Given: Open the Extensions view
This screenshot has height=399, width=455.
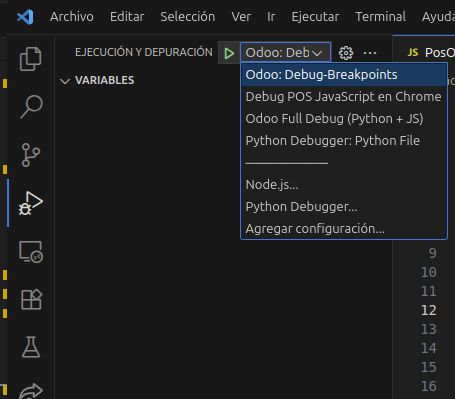Looking at the screenshot, I should pyautogui.click(x=31, y=299).
